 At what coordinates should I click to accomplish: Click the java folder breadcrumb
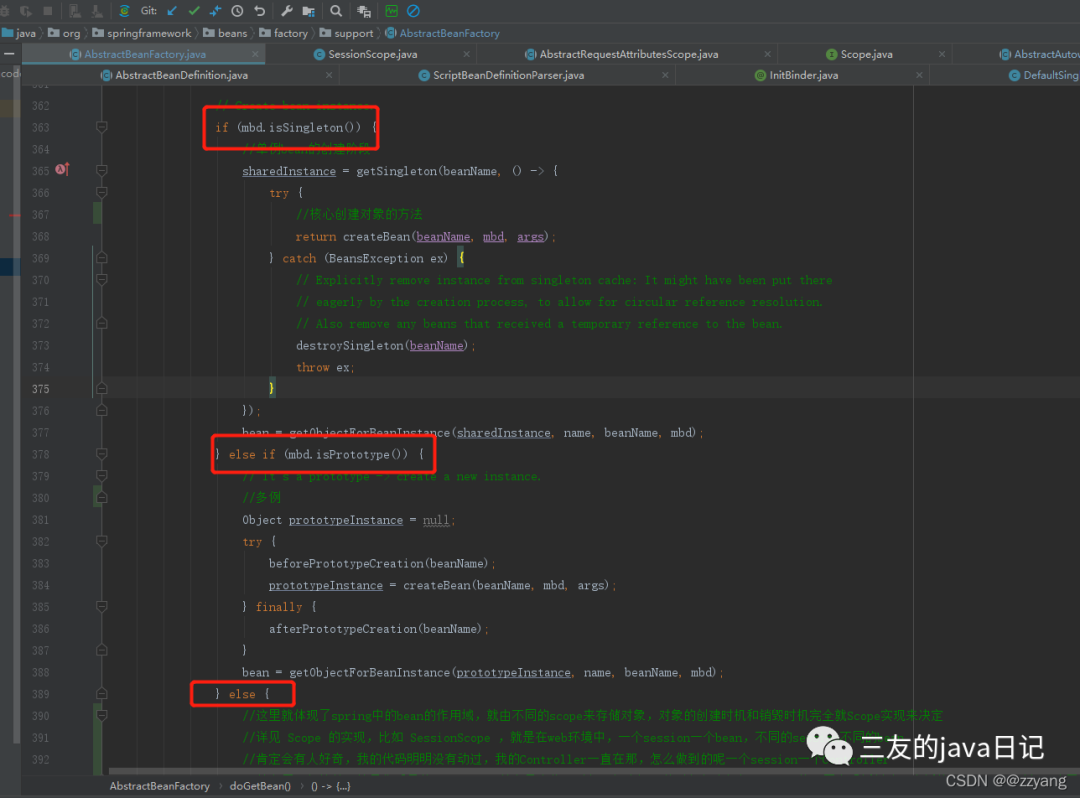click(x=19, y=33)
